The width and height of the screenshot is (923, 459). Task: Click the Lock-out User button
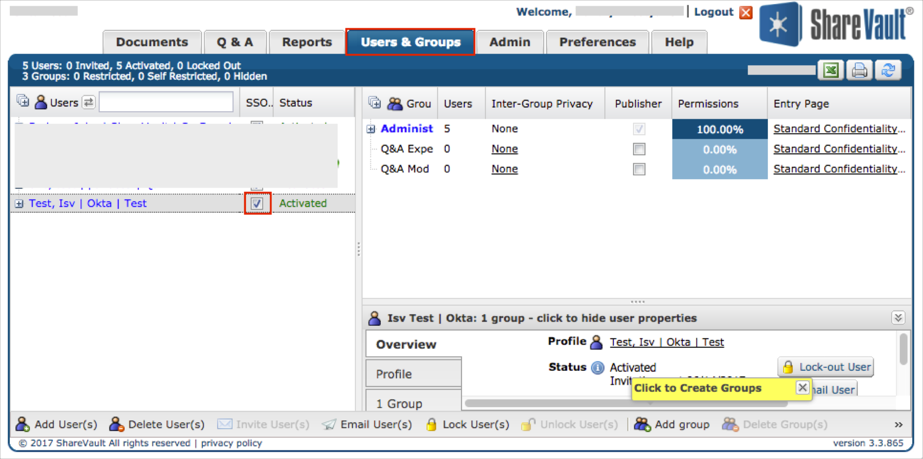pos(825,367)
